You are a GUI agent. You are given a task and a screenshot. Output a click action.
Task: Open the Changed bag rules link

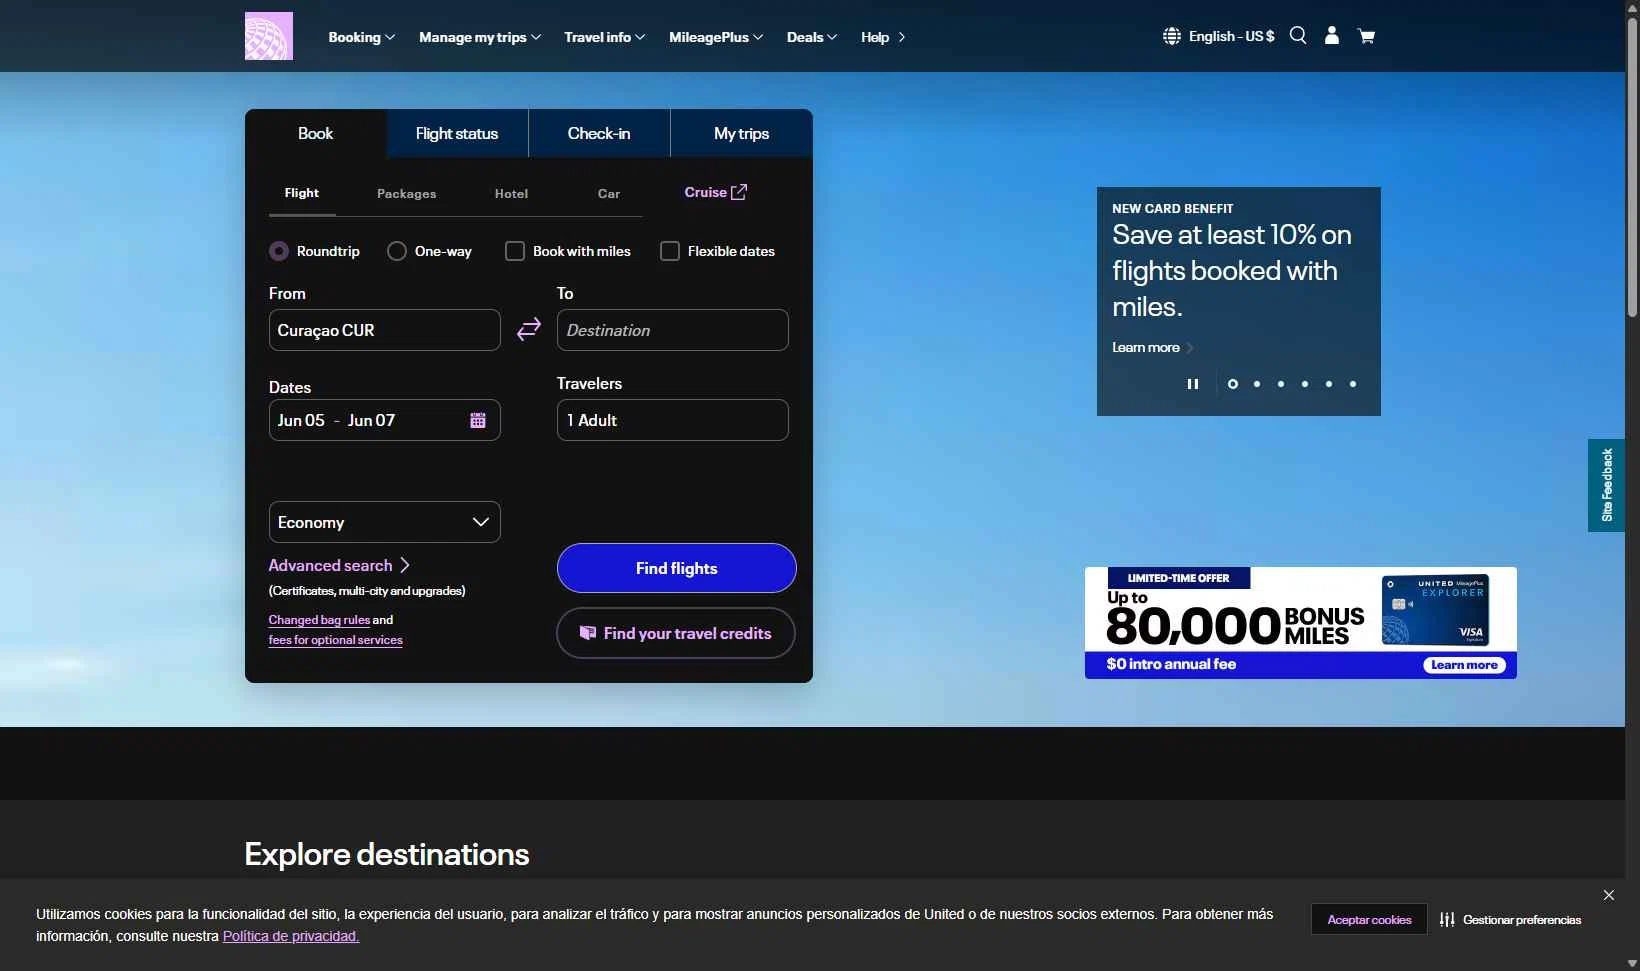tap(319, 620)
